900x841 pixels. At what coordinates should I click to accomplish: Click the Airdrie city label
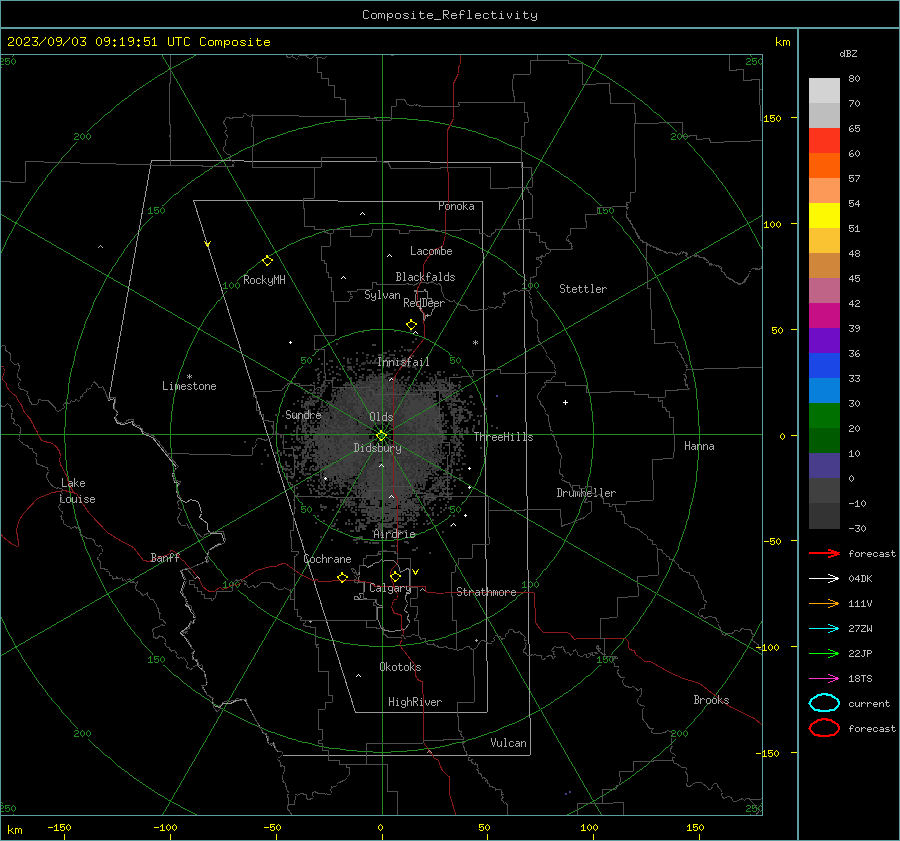click(x=394, y=534)
